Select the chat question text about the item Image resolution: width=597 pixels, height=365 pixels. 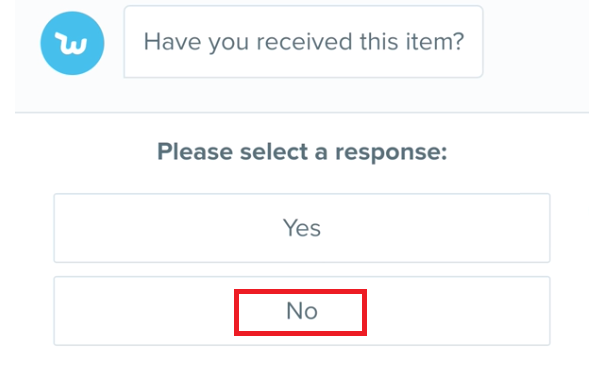click(x=304, y=41)
